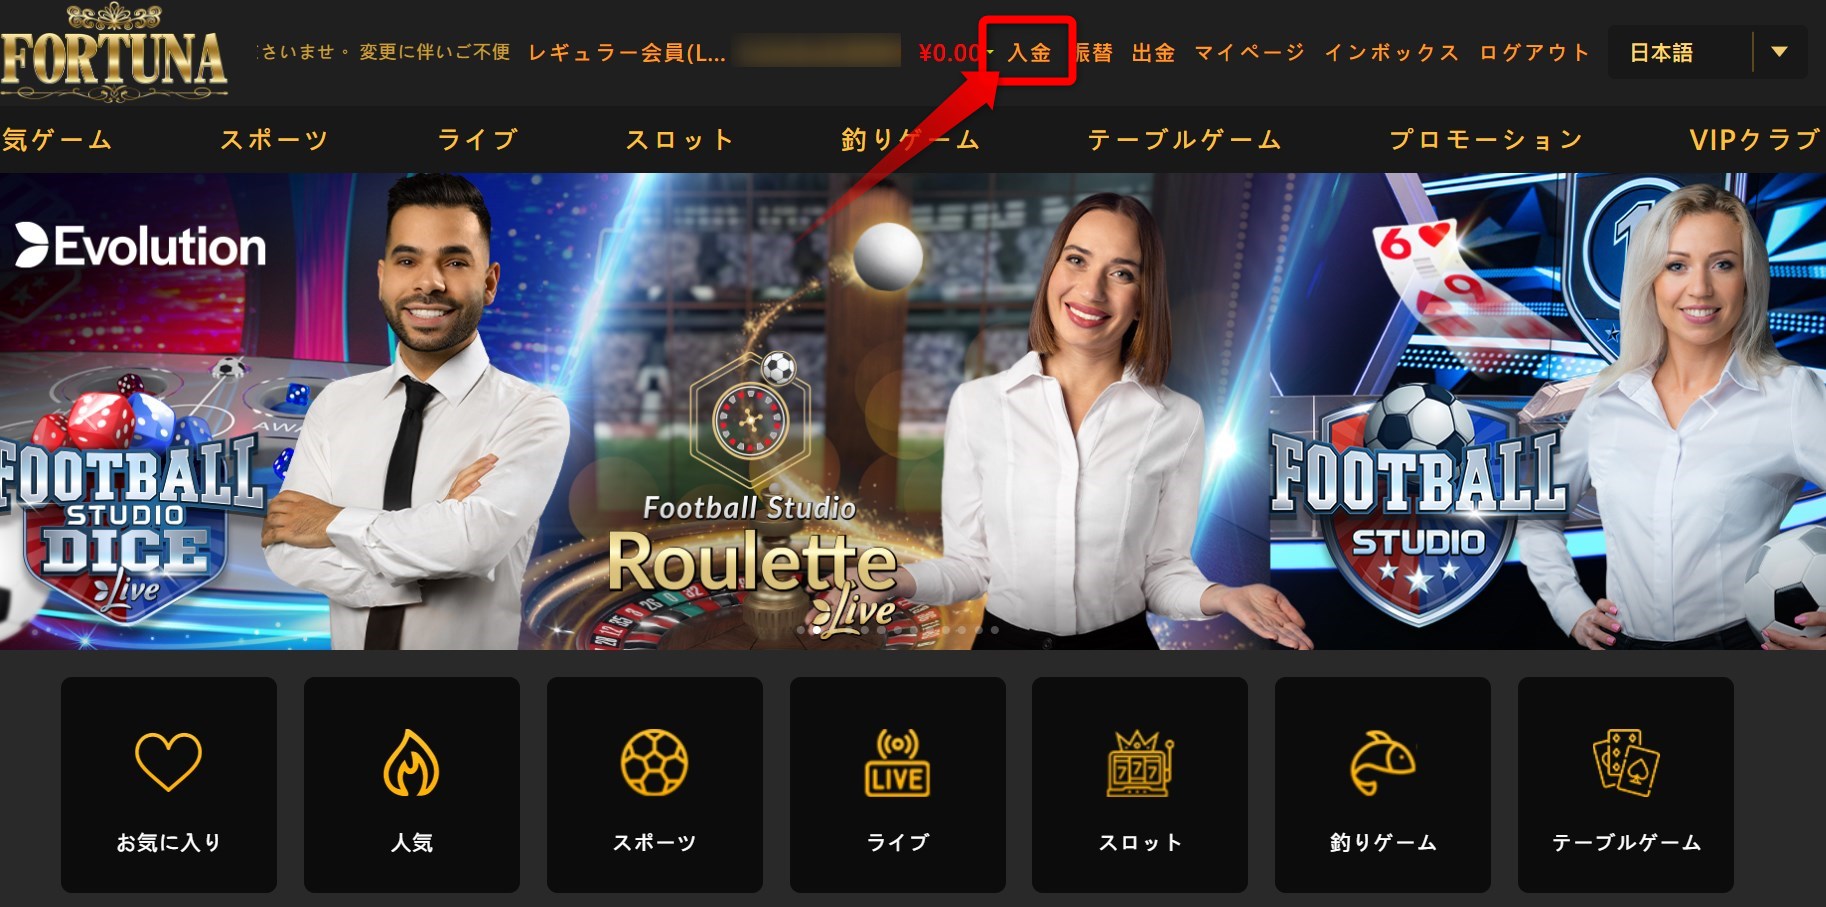
Task: Click the playing cards テーブルゲーム icon
Action: pos(1626,763)
